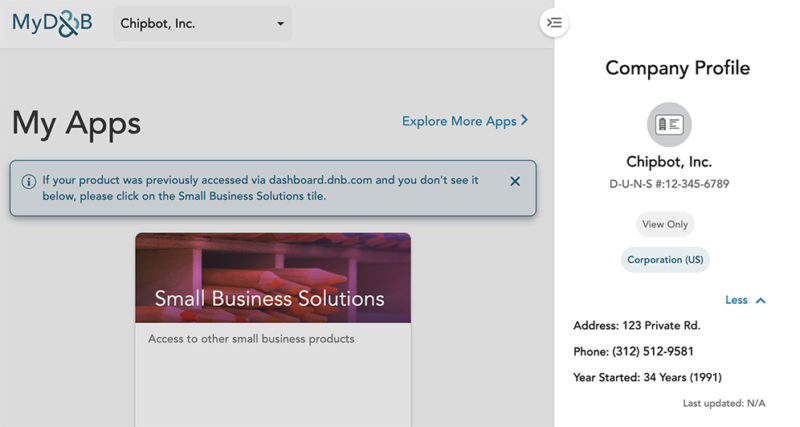Click 'Access to other small business products' text
Viewport: 800px width, 427px height.
click(251, 339)
